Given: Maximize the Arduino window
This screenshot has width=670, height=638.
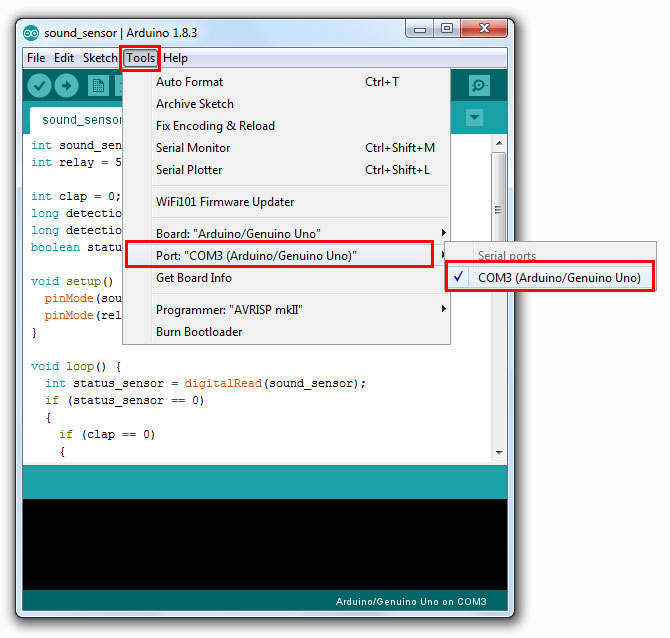Looking at the screenshot, I should coord(447,29).
